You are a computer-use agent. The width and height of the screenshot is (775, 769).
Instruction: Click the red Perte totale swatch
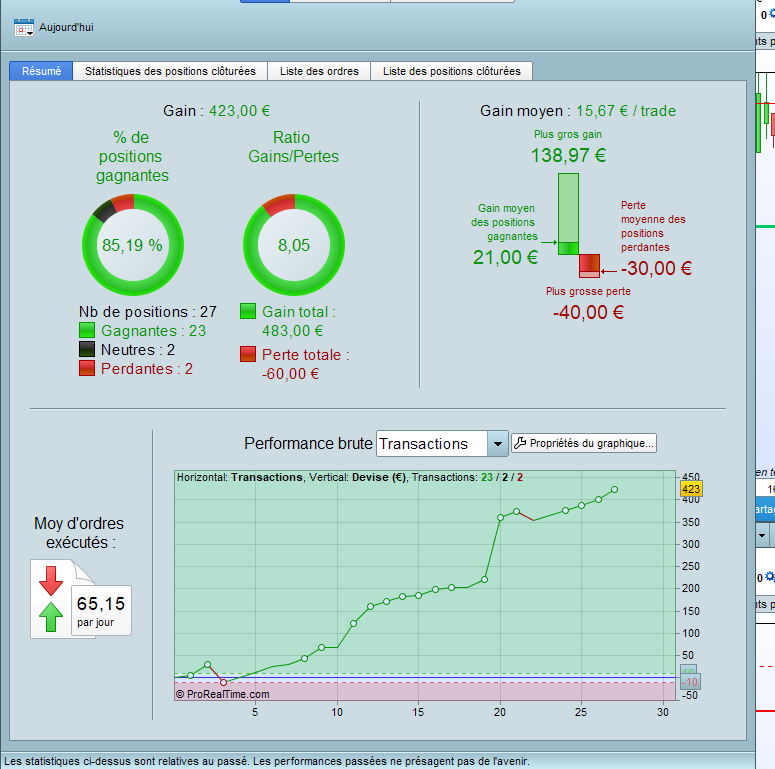pos(248,354)
